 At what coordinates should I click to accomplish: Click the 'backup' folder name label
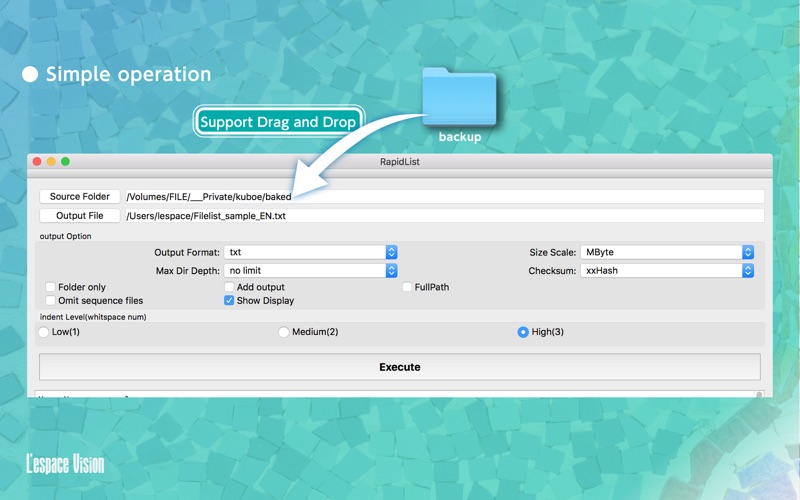pos(460,137)
